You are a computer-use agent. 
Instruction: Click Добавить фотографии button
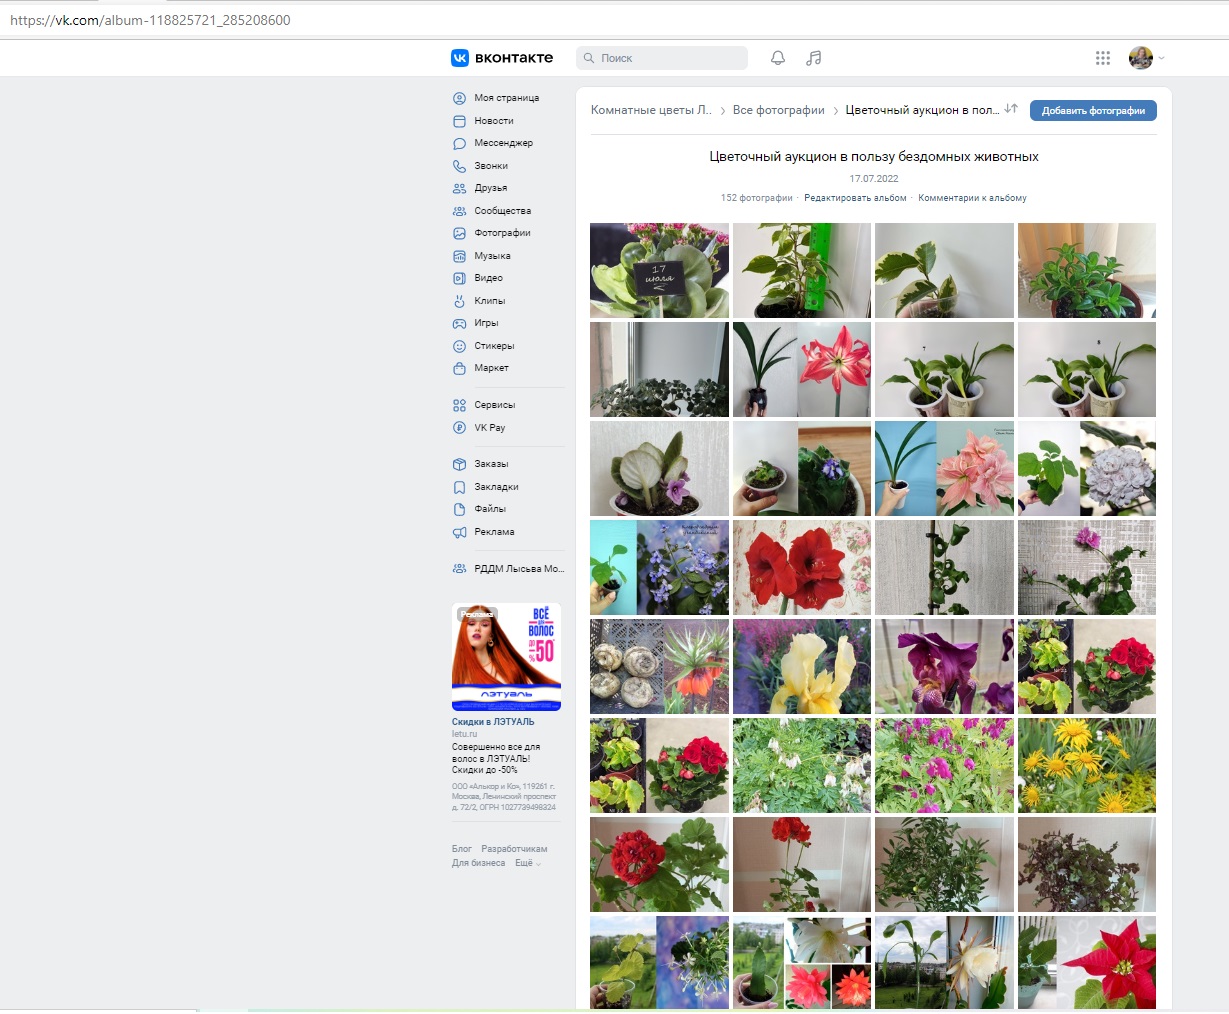pos(1093,111)
